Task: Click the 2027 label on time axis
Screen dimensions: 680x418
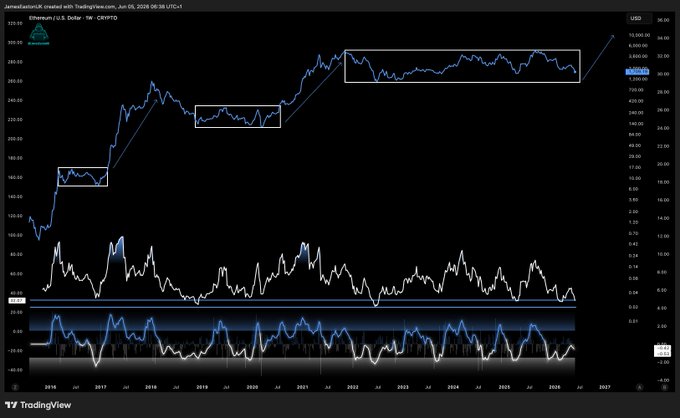Action: click(605, 387)
